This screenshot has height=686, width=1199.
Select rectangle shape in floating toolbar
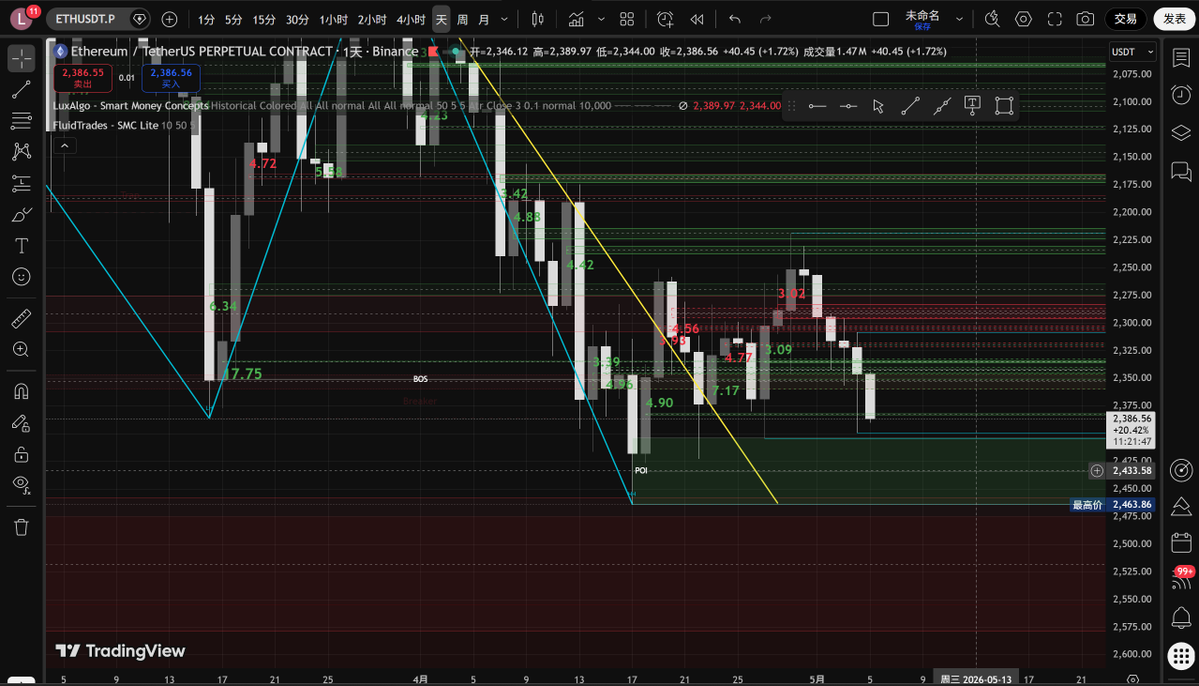1004,106
